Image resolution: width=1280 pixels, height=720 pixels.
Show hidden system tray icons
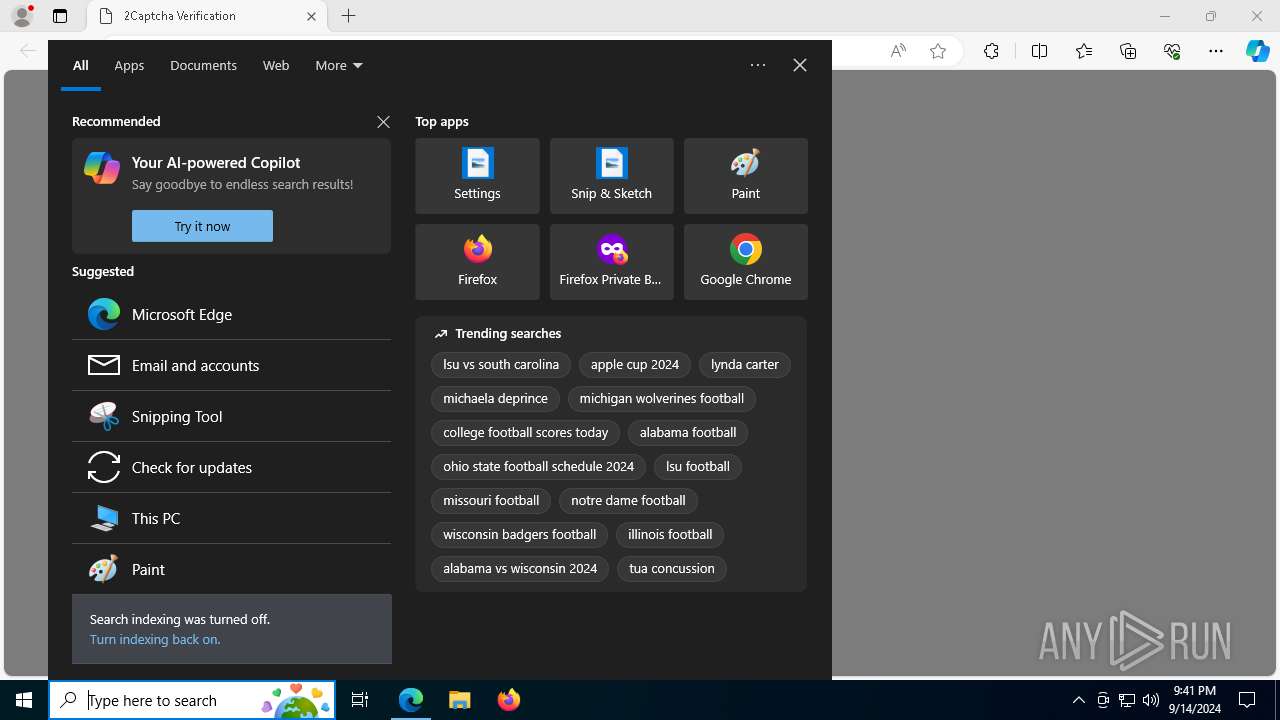point(1078,700)
